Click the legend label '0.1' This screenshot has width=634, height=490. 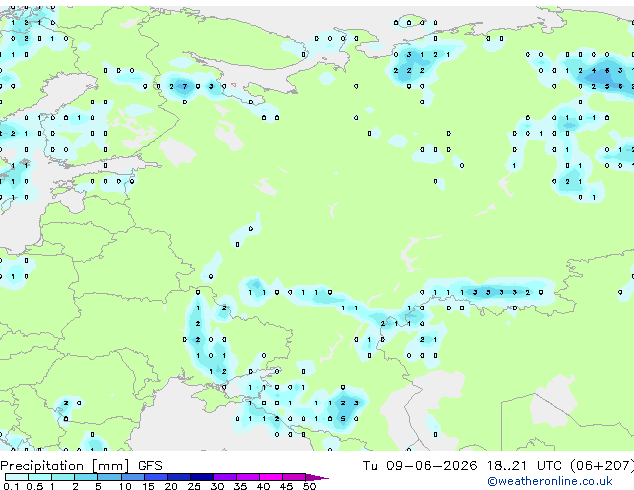coord(11,486)
